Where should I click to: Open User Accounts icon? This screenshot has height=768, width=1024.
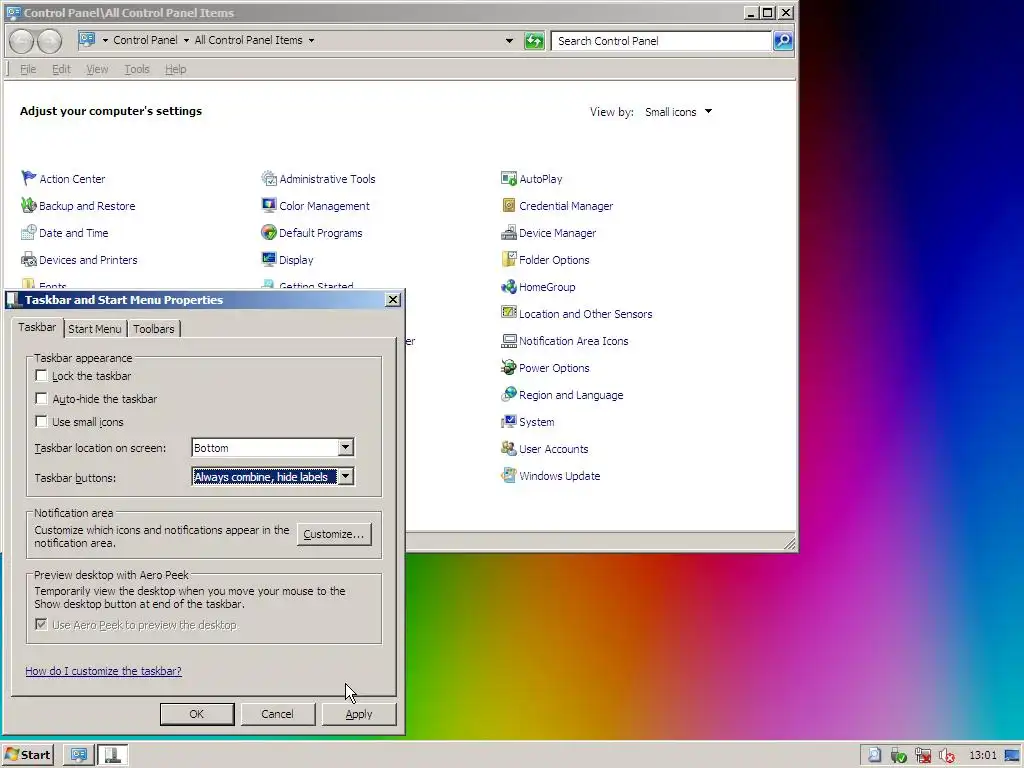(x=509, y=449)
